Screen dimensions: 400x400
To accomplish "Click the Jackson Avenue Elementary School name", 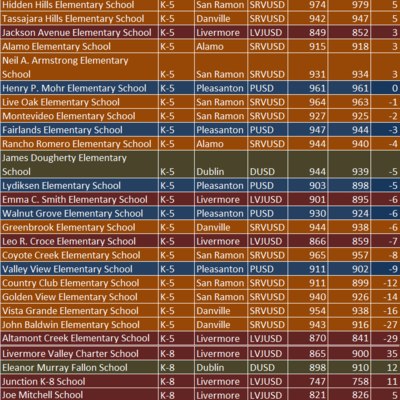I will [77, 33].
